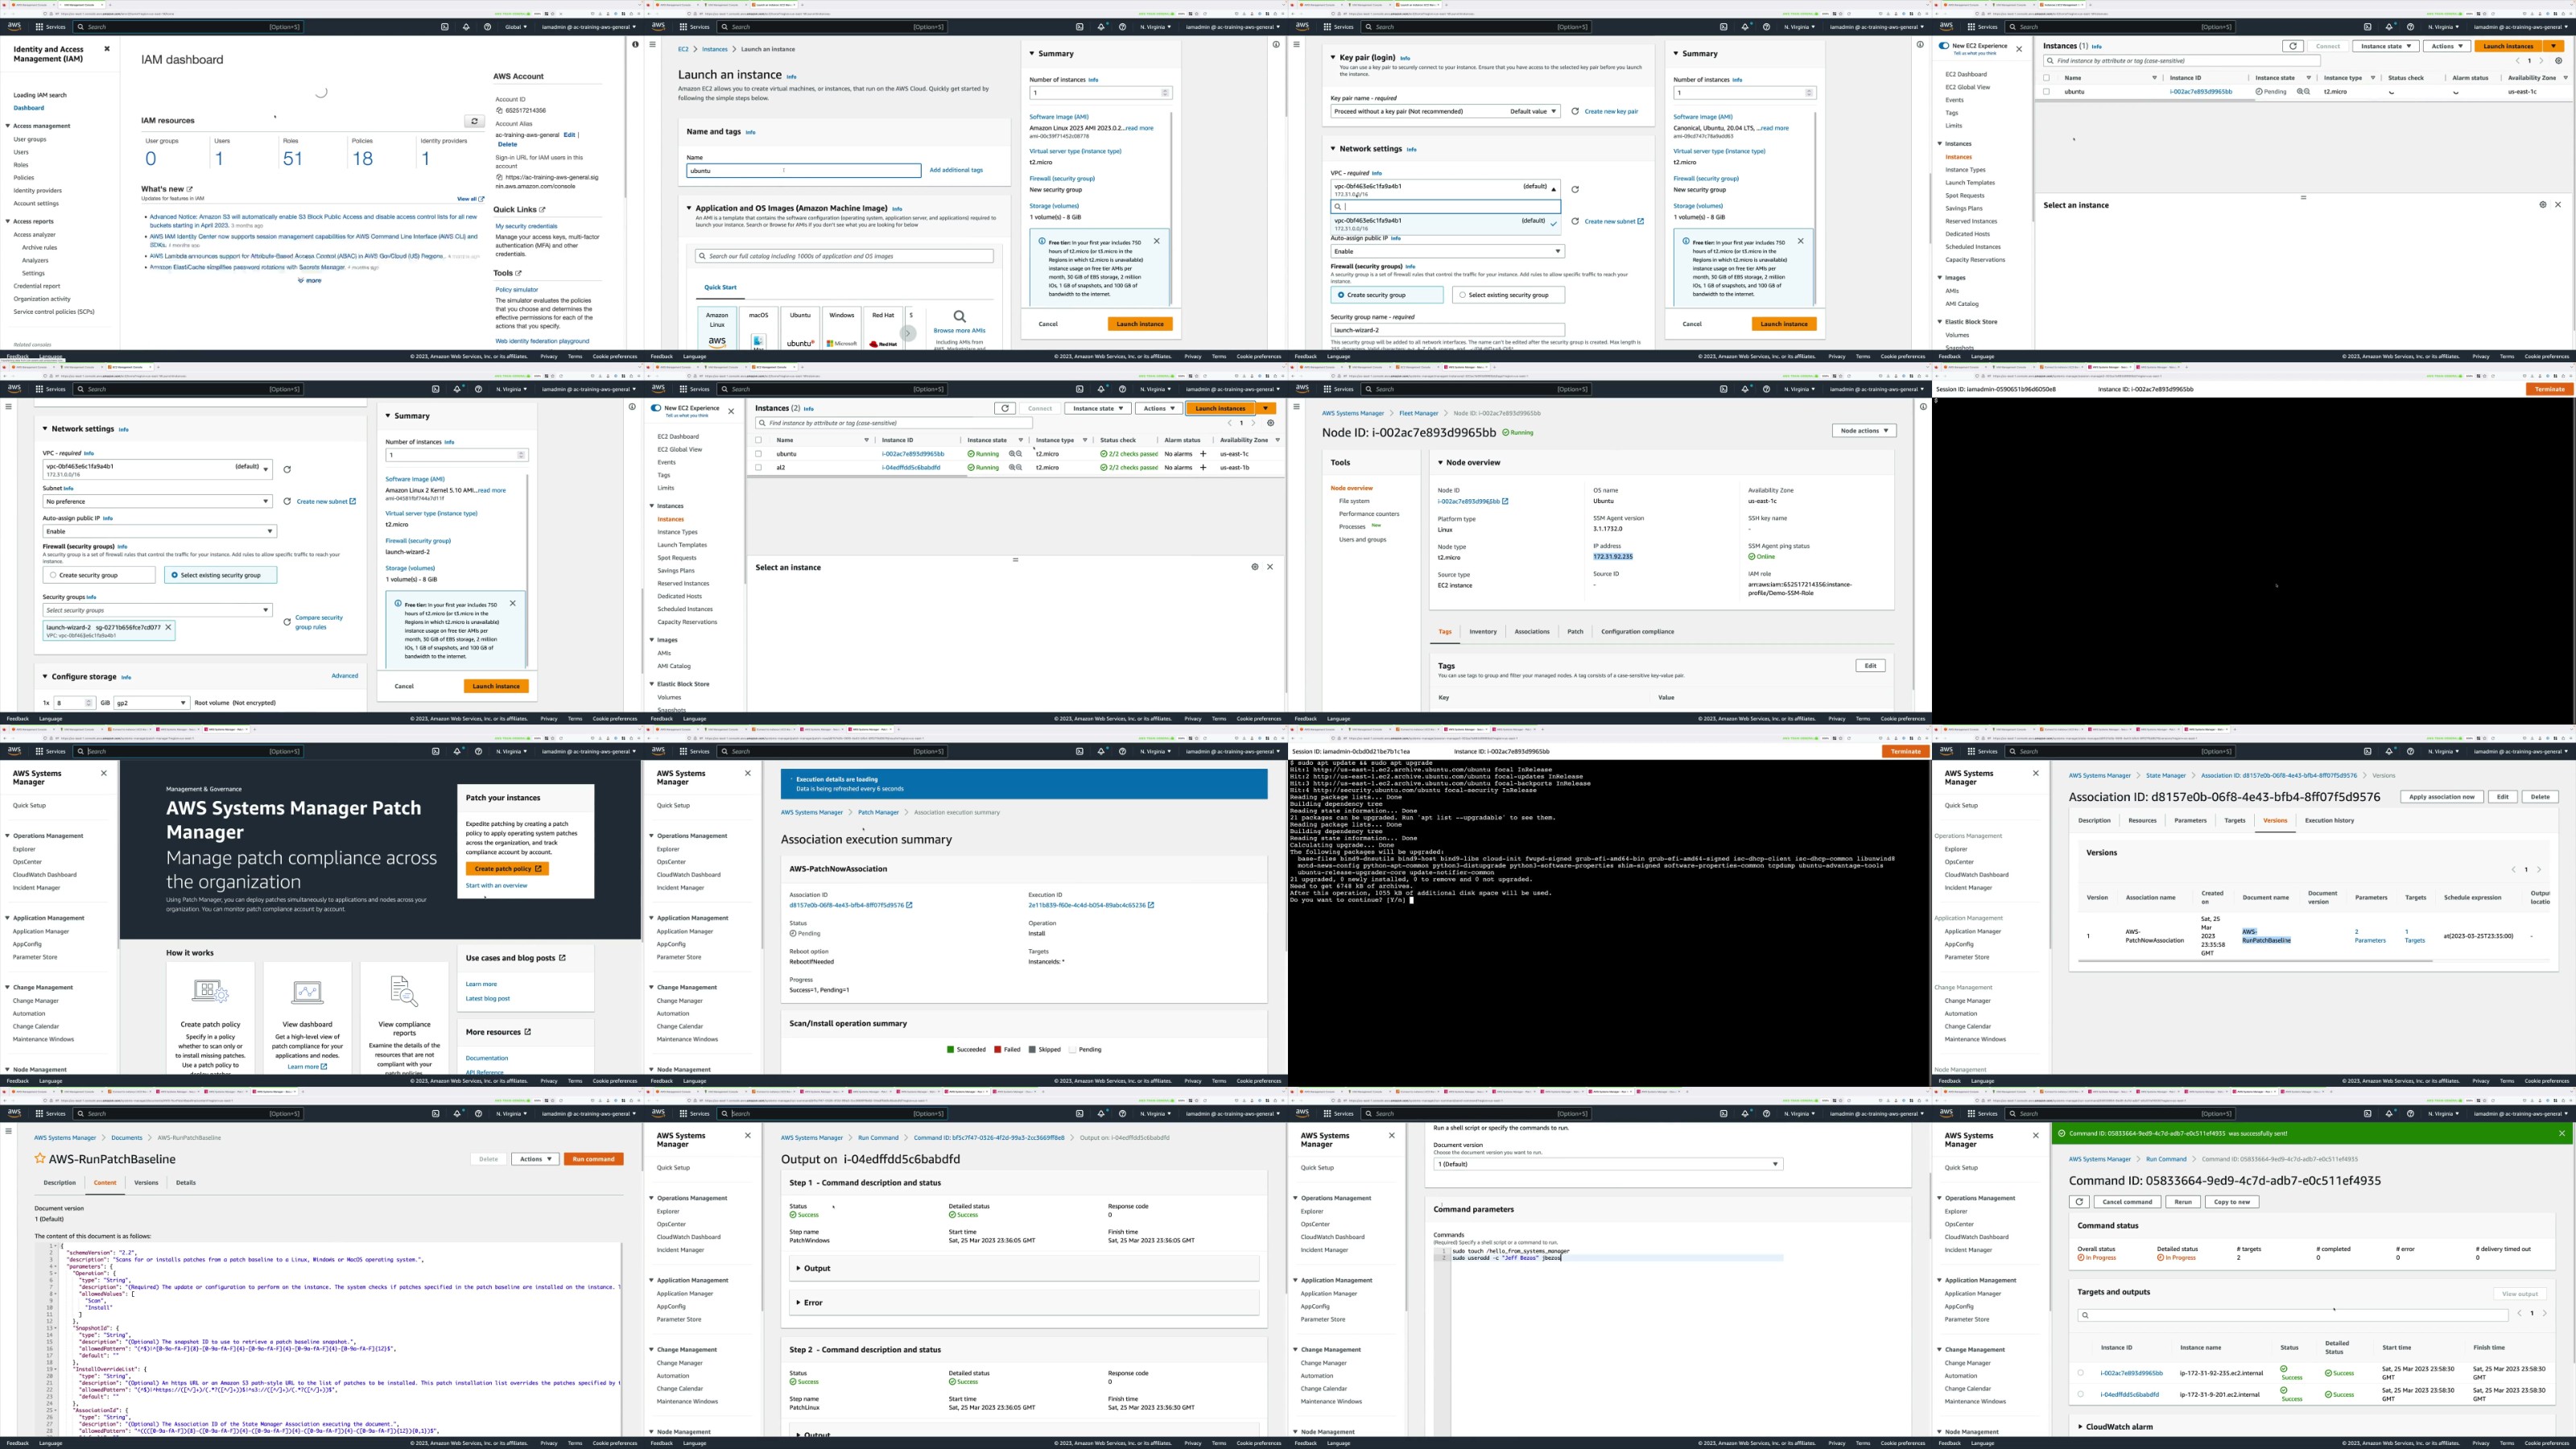
Task: Select radio button for ip-172-31-92-235 target row
Action: (2081, 1373)
